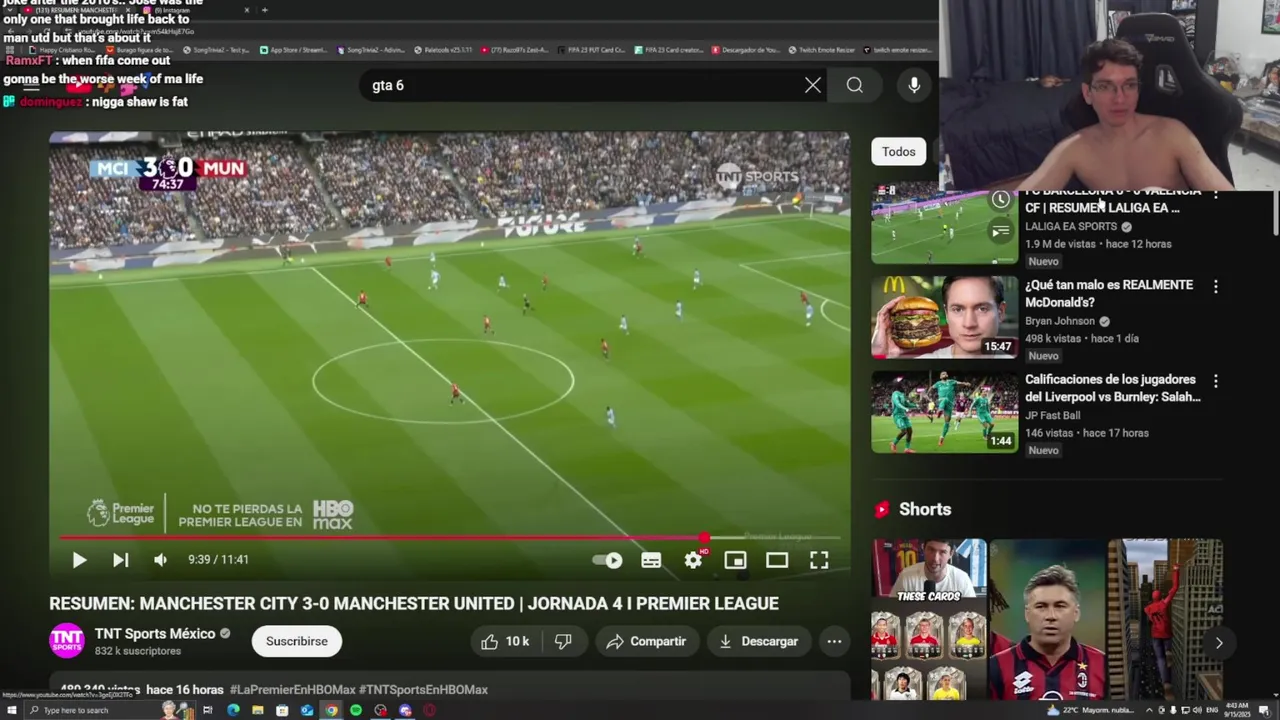The height and width of the screenshot is (720, 1280).
Task: Open Bryan Johnson channel link
Action: (x=1060, y=321)
